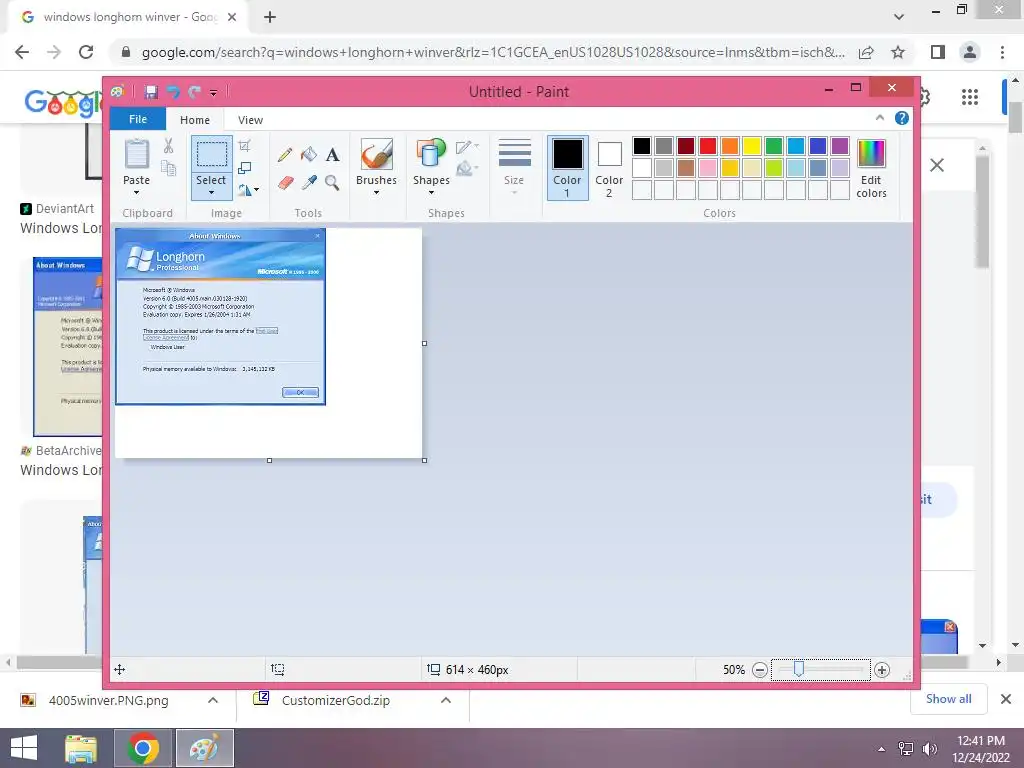Image resolution: width=1024 pixels, height=768 pixels.
Task: Click zoom out minus button in Paint
Action: coord(760,669)
